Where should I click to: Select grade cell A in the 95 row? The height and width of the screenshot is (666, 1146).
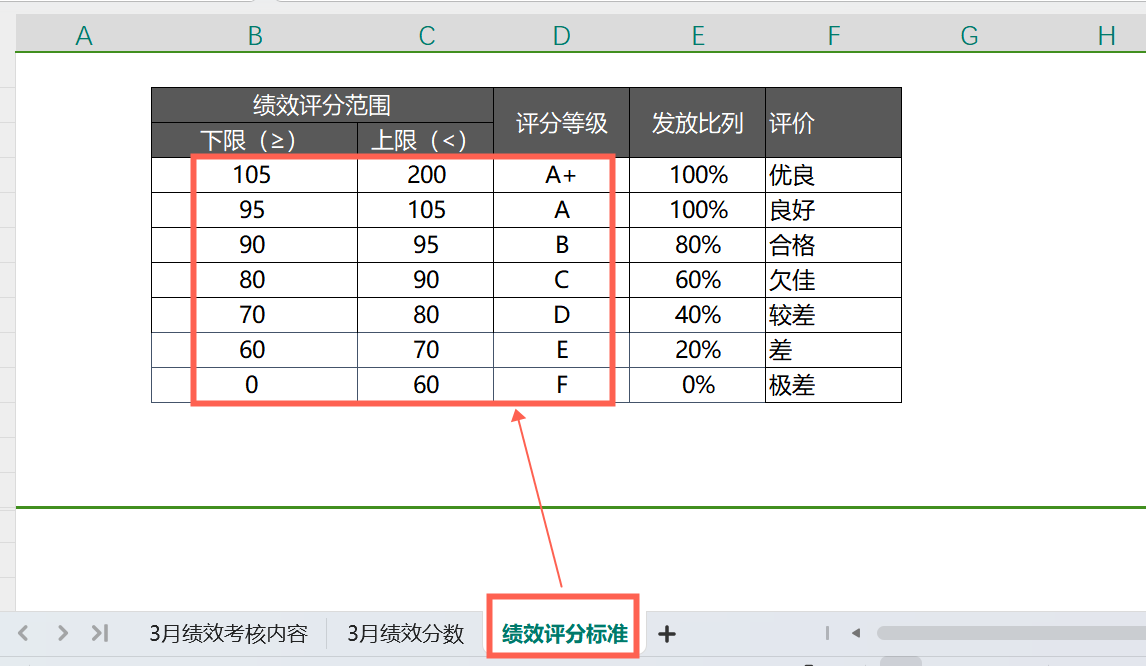(561, 210)
